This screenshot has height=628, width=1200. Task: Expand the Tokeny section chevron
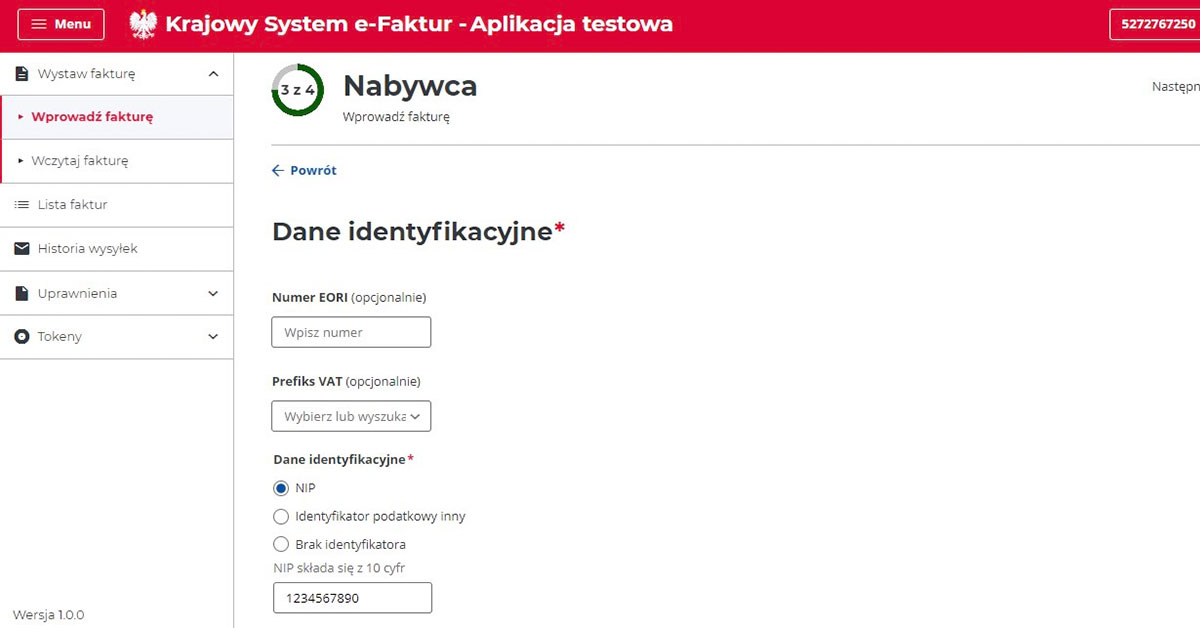pos(213,337)
